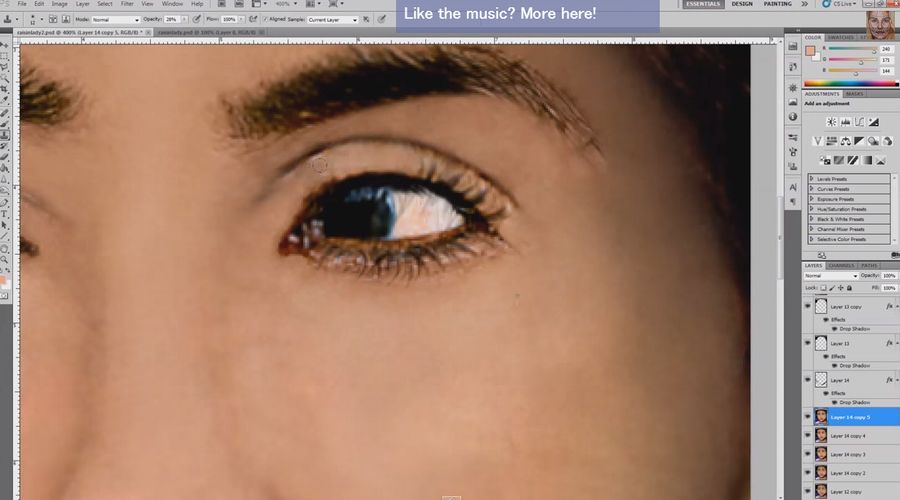Add a Levels adjustment

(x=845, y=122)
